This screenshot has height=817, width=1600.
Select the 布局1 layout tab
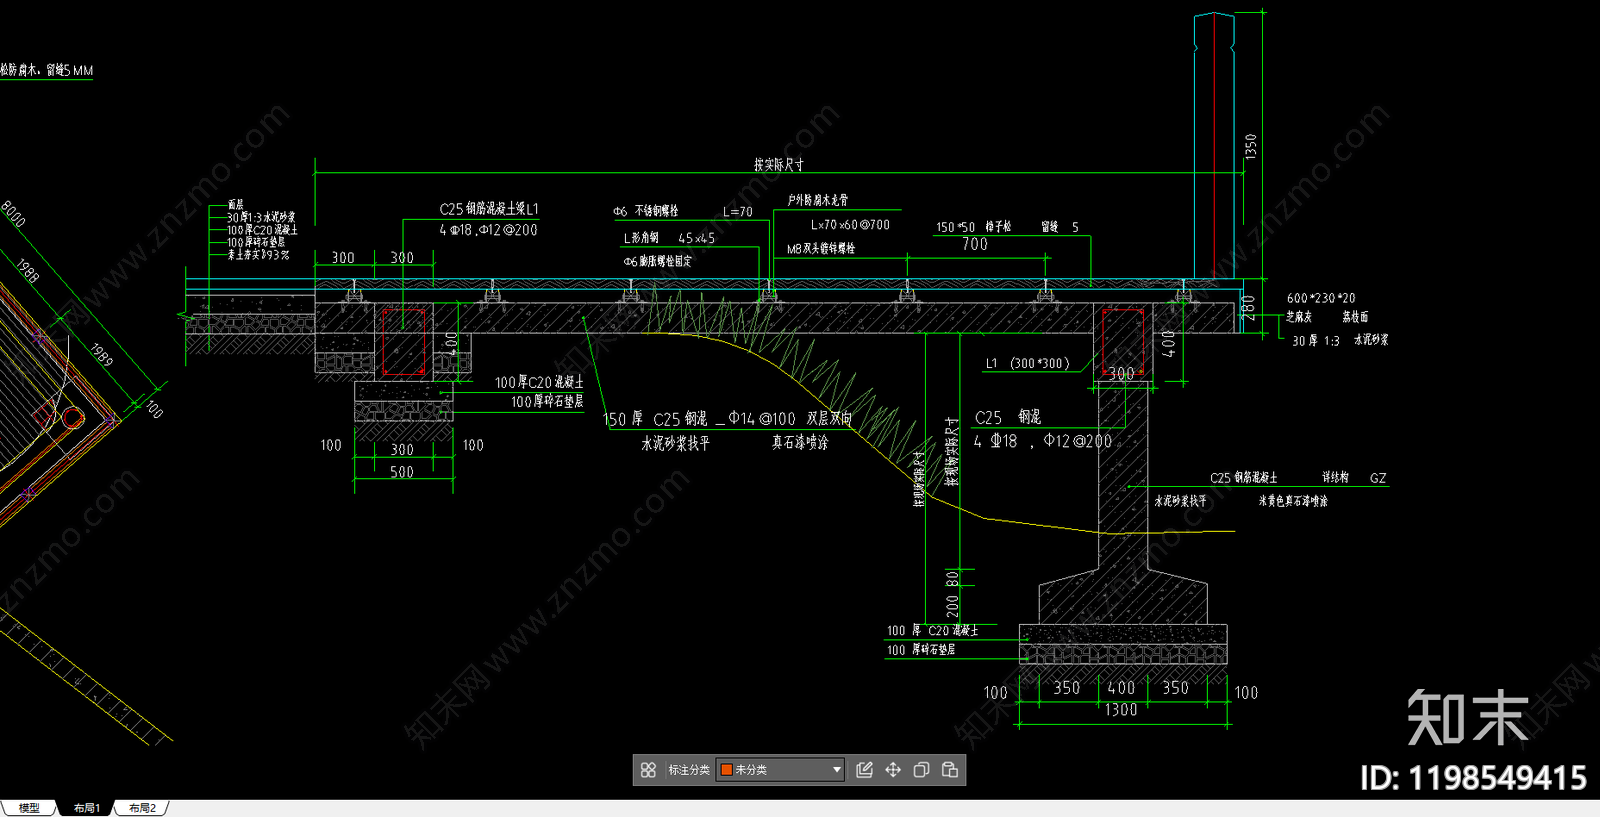87,808
